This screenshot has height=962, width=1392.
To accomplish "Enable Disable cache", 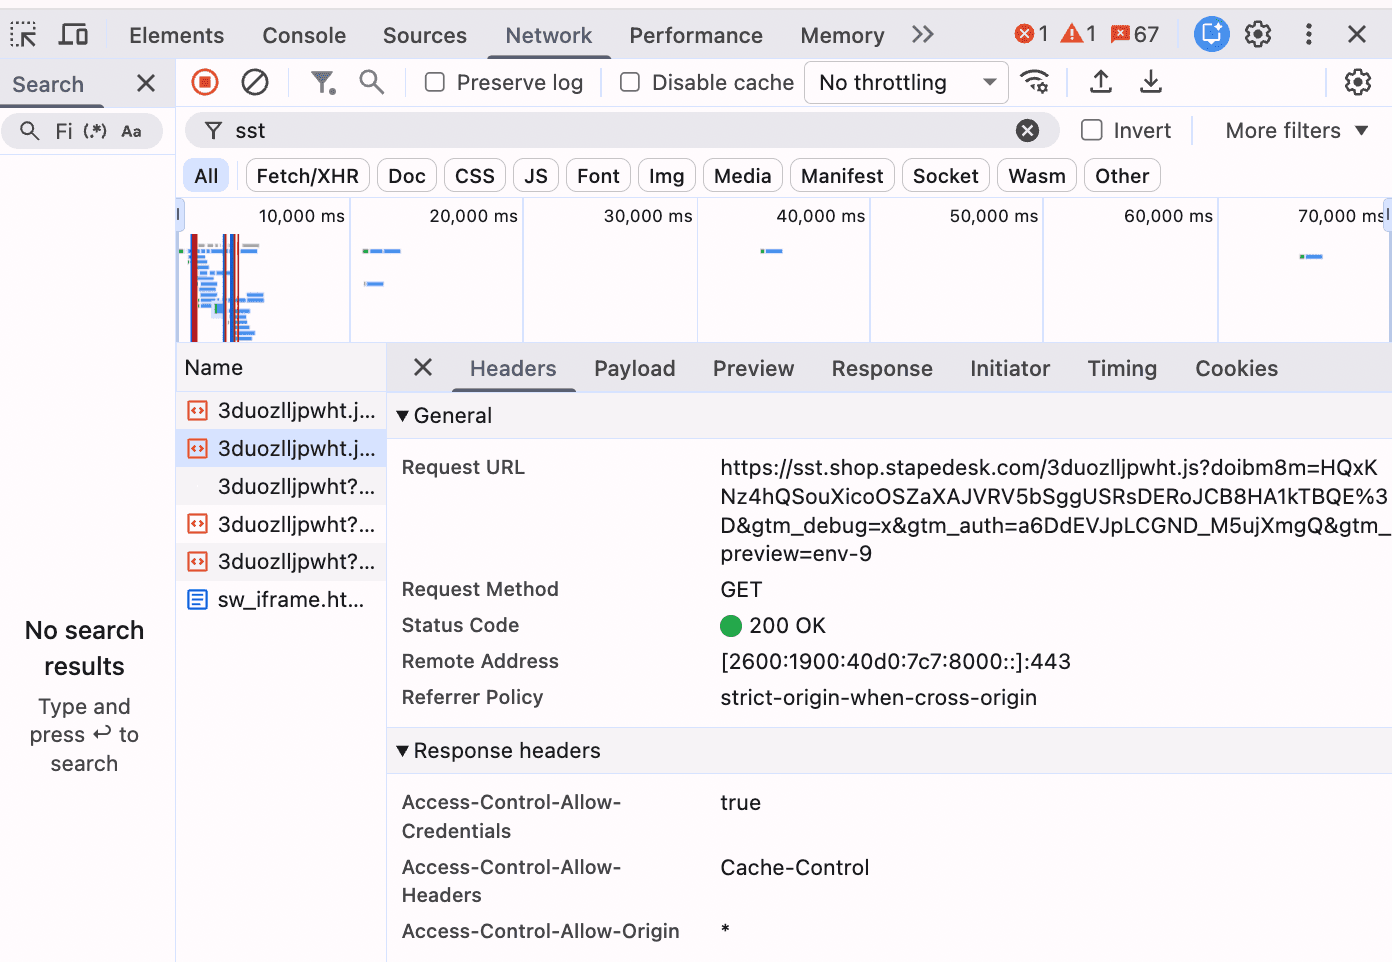I will pyautogui.click(x=629, y=82).
